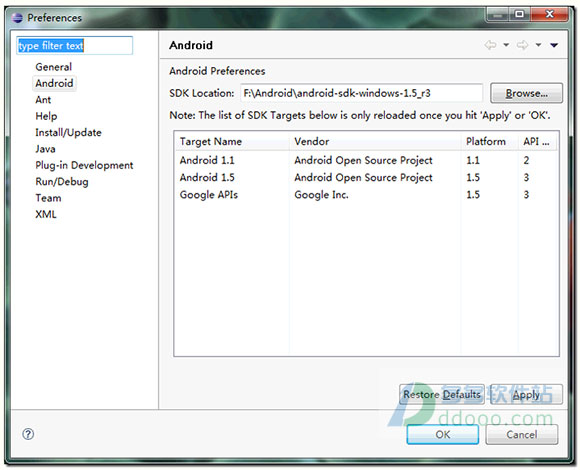Click the SDK Location path field
The width and height of the screenshot is (580, 470).
tap(361, 93)
